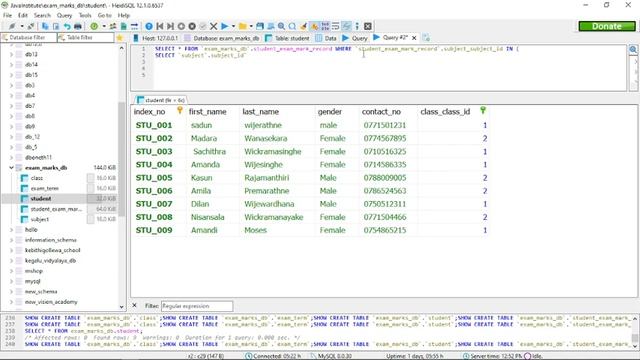This screenshot has width=640, height=360.
Task: Select the class table in tree
Action: coord(36,178)
